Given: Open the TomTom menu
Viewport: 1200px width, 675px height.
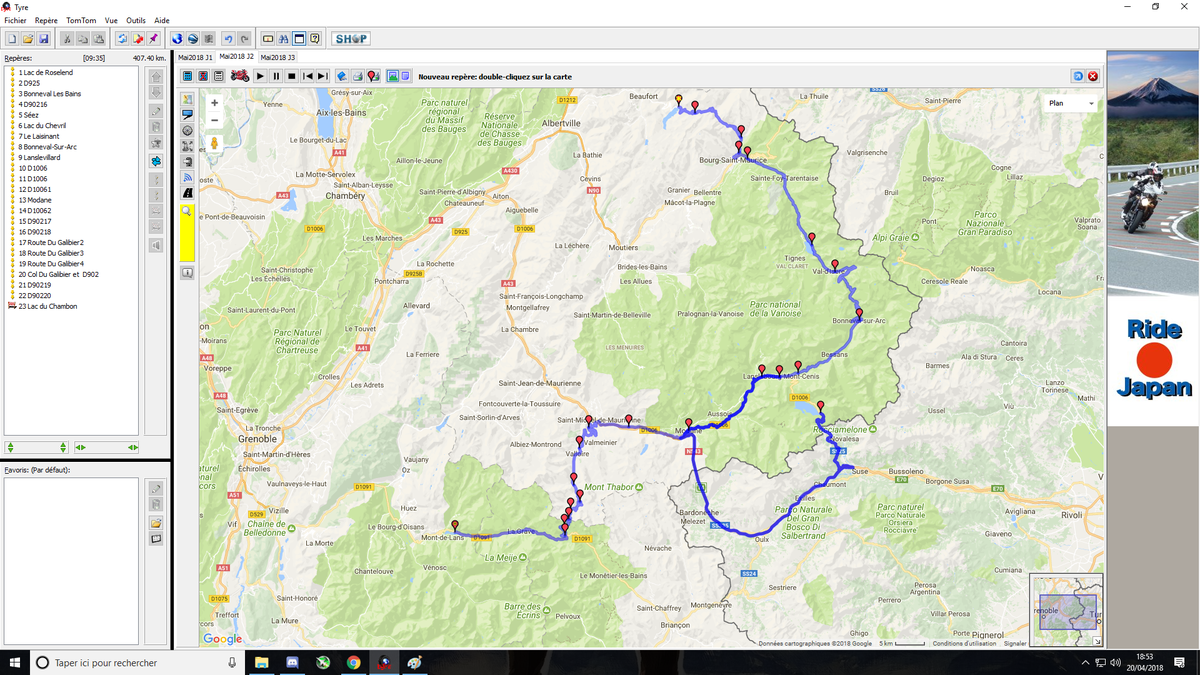Looking at the screenshot, I should point(81,20).
